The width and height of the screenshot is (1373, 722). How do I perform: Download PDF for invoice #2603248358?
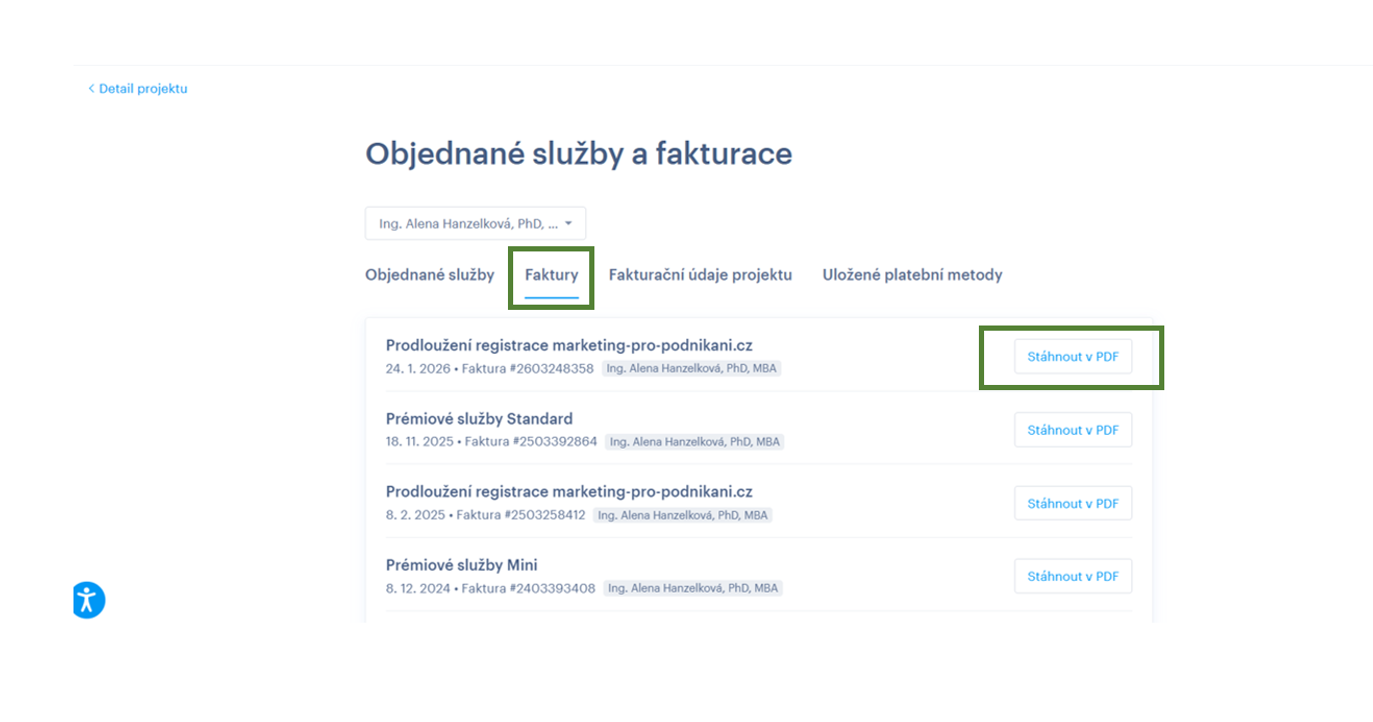tap(1073, 357)
